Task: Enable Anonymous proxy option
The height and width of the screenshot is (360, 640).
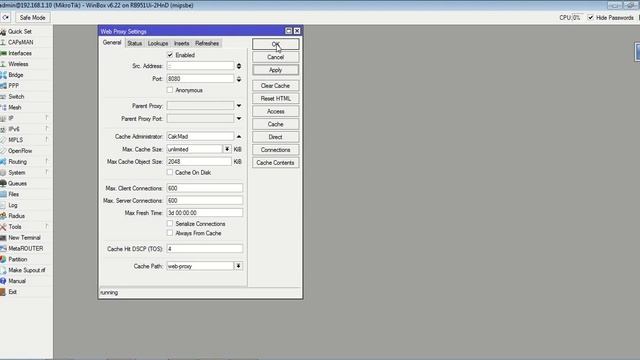Action: (170, 90)
